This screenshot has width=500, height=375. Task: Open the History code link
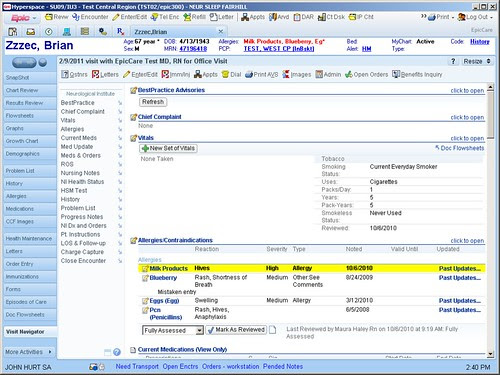480,42
